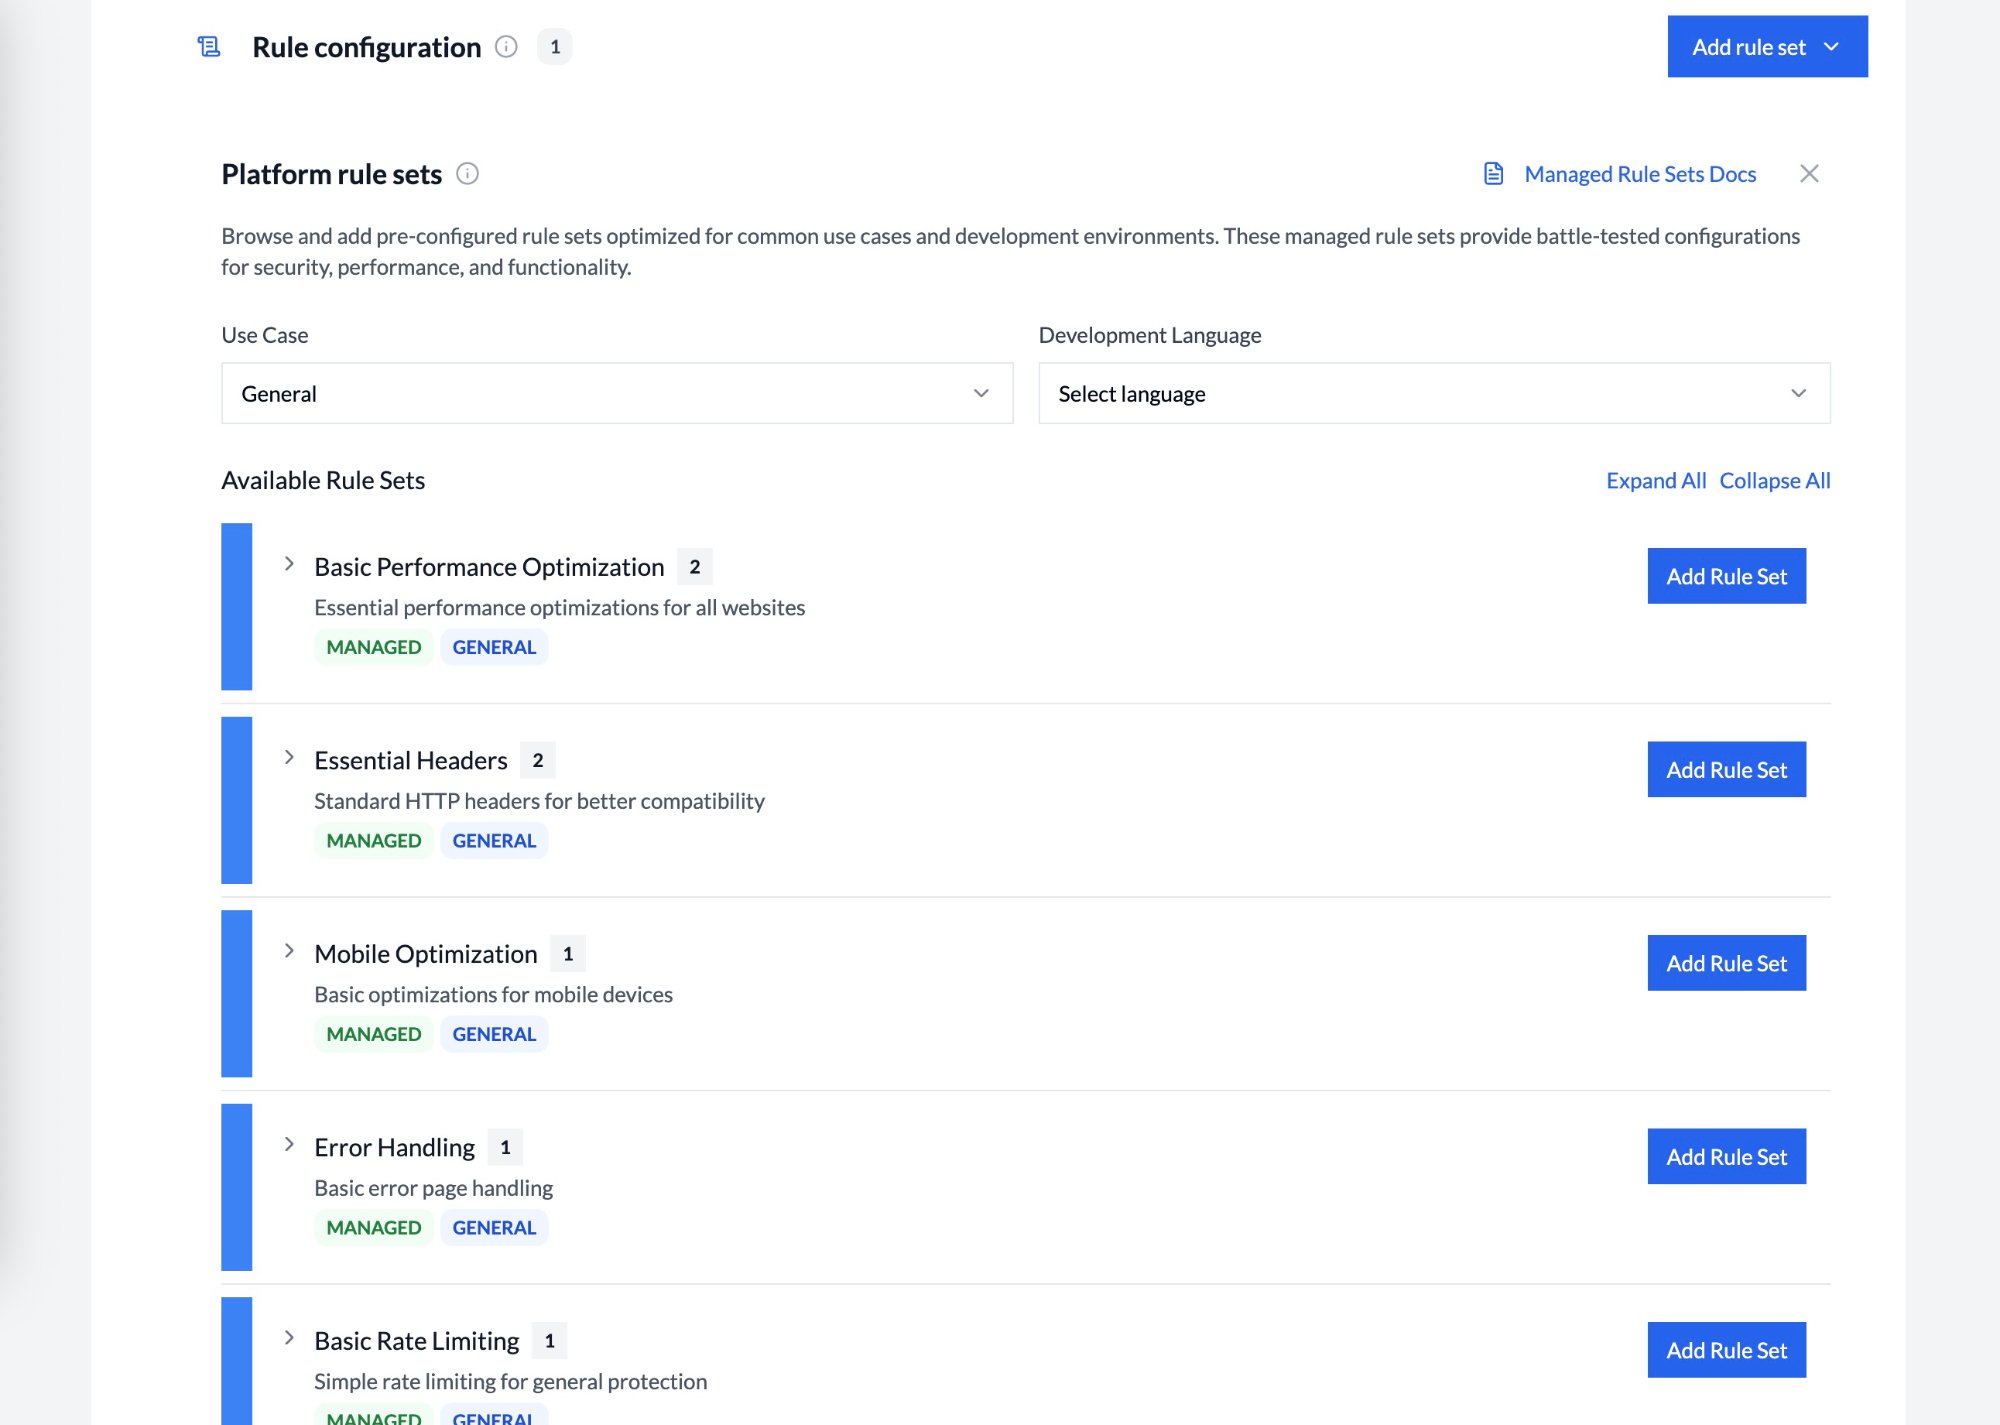This screenshot has height=1425, width=2000.
Task: Close the Platform rule sets panel
Action: (x=1809, y=174)
